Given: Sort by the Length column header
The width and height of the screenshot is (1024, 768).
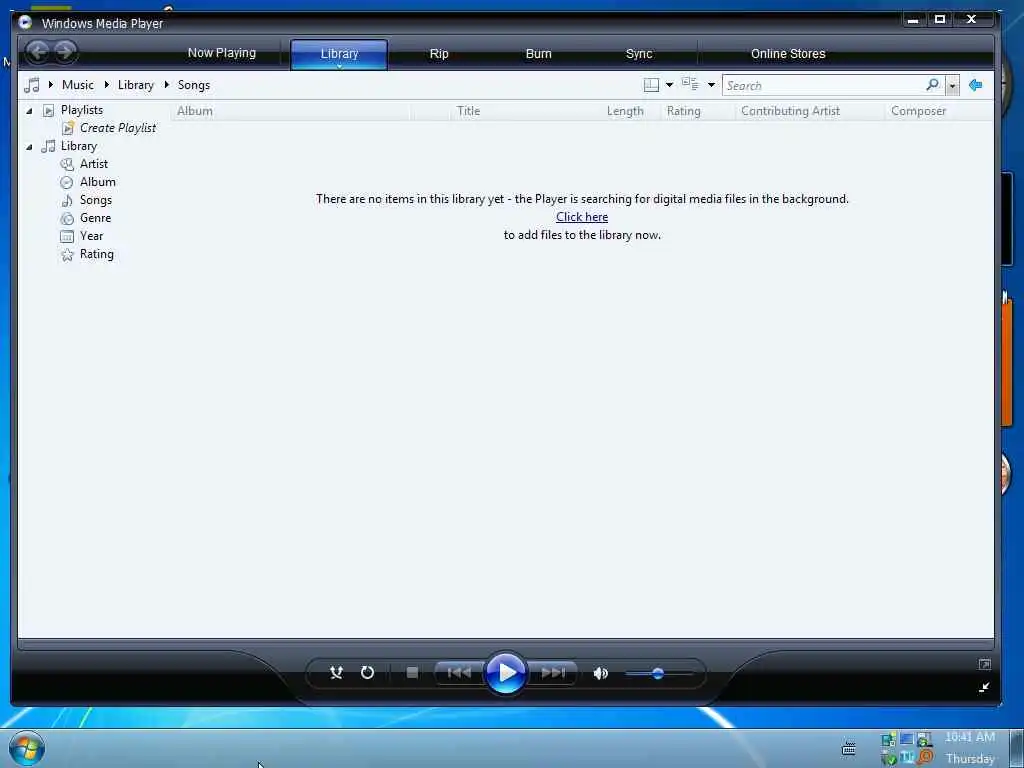Looking at the screenshot, I should 625,111.
